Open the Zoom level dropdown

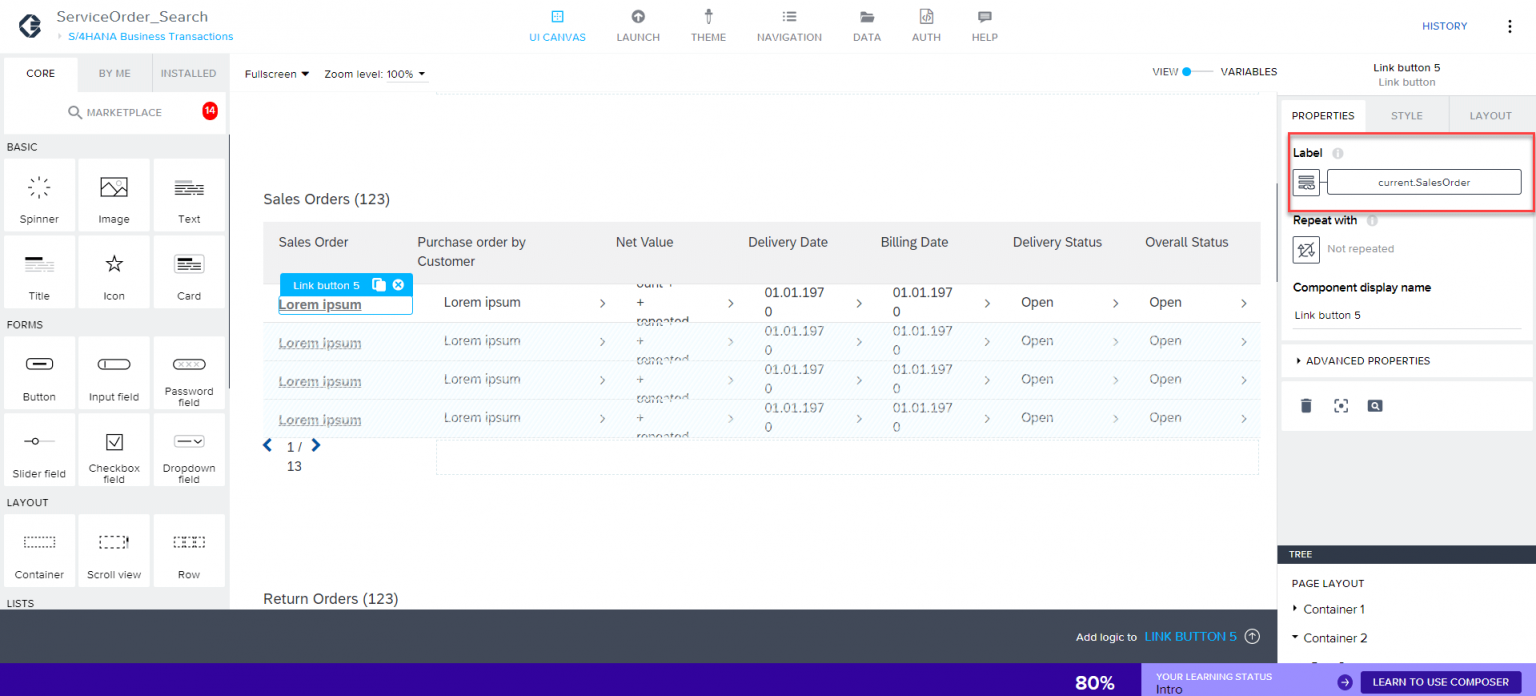[x=375, y=73]
